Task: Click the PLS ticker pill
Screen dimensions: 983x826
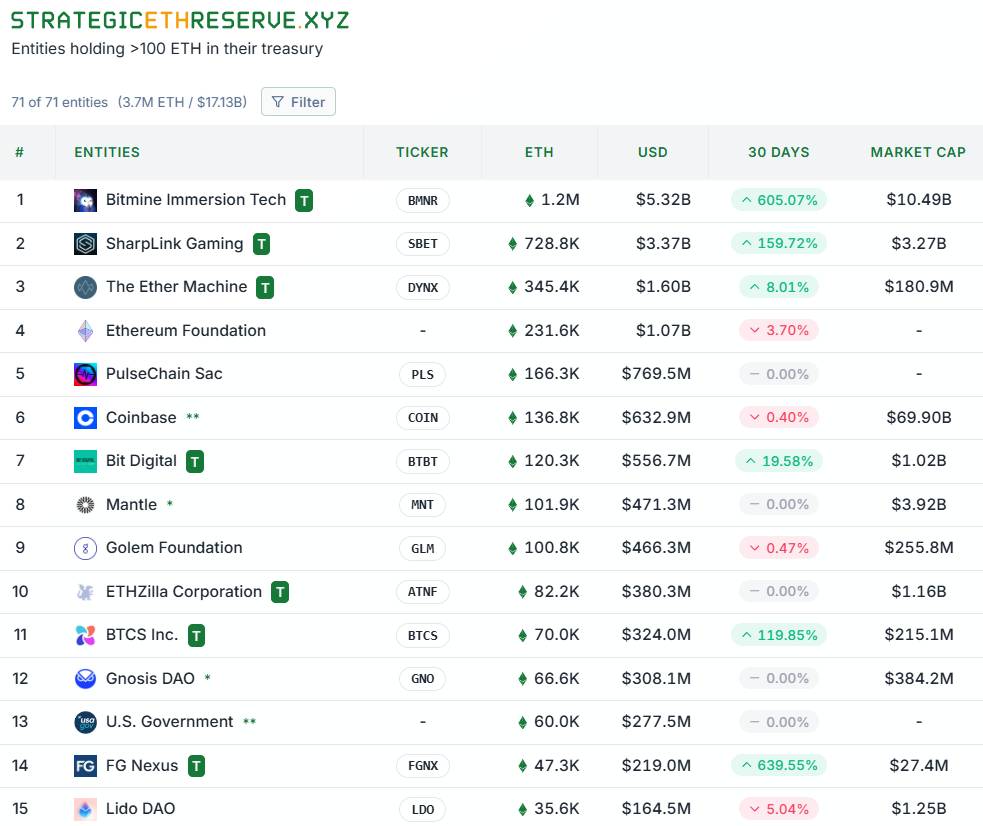Action: click(423, 375)
